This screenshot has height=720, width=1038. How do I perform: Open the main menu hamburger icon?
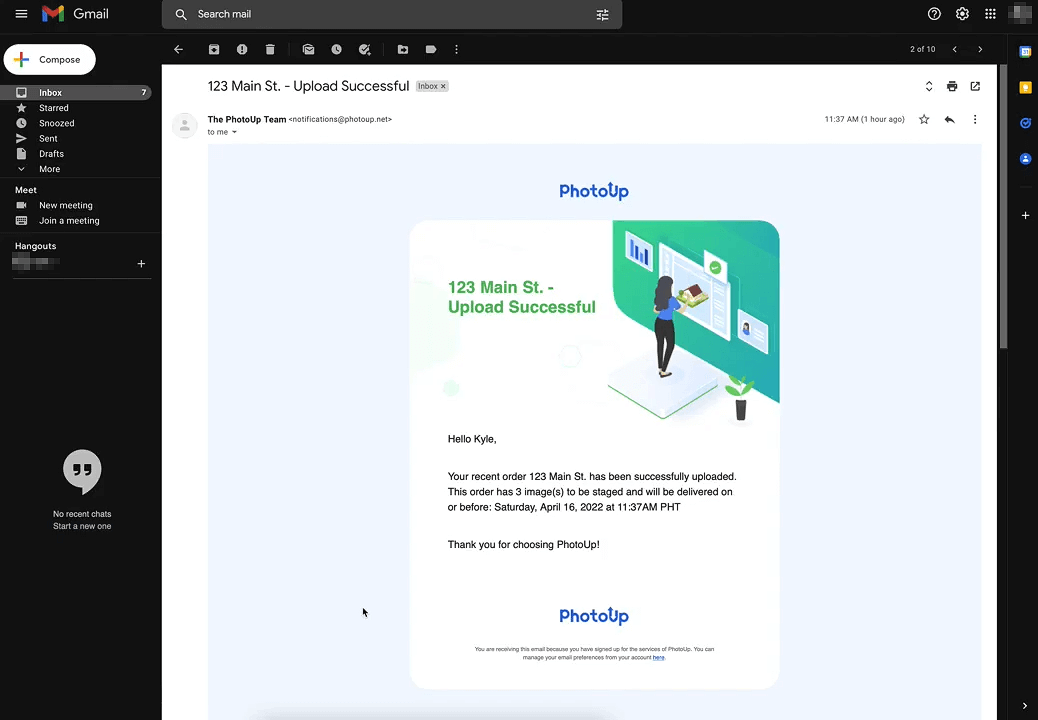click(x=21, y=14)
